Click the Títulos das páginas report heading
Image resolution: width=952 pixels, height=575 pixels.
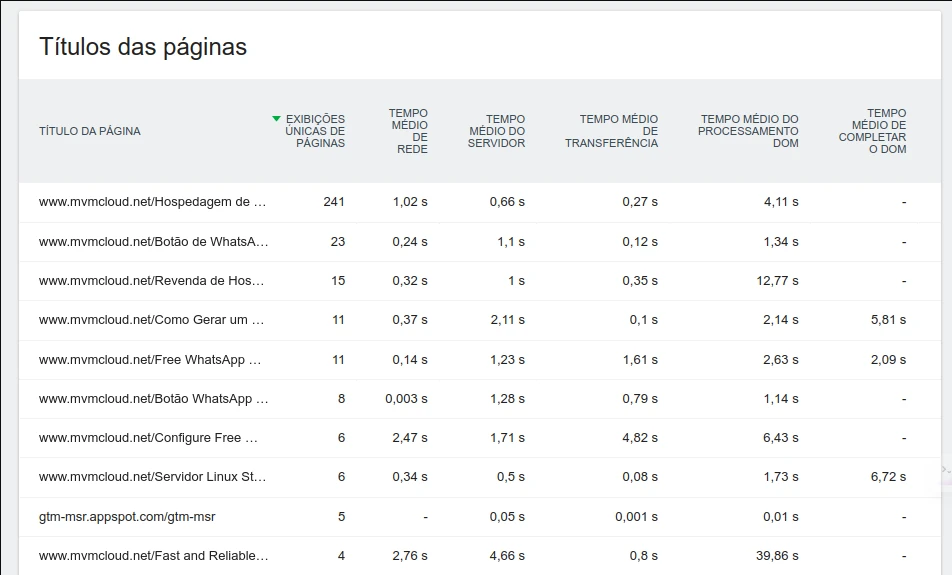(x=143, y=47)
